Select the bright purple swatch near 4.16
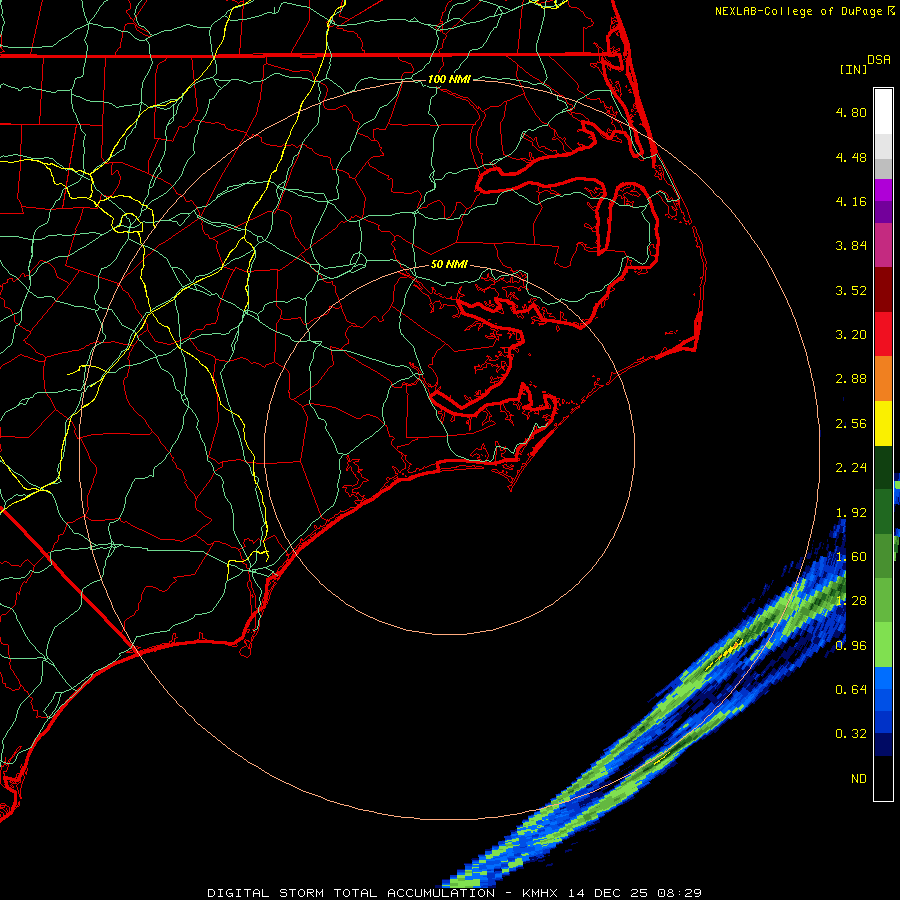 883,190
